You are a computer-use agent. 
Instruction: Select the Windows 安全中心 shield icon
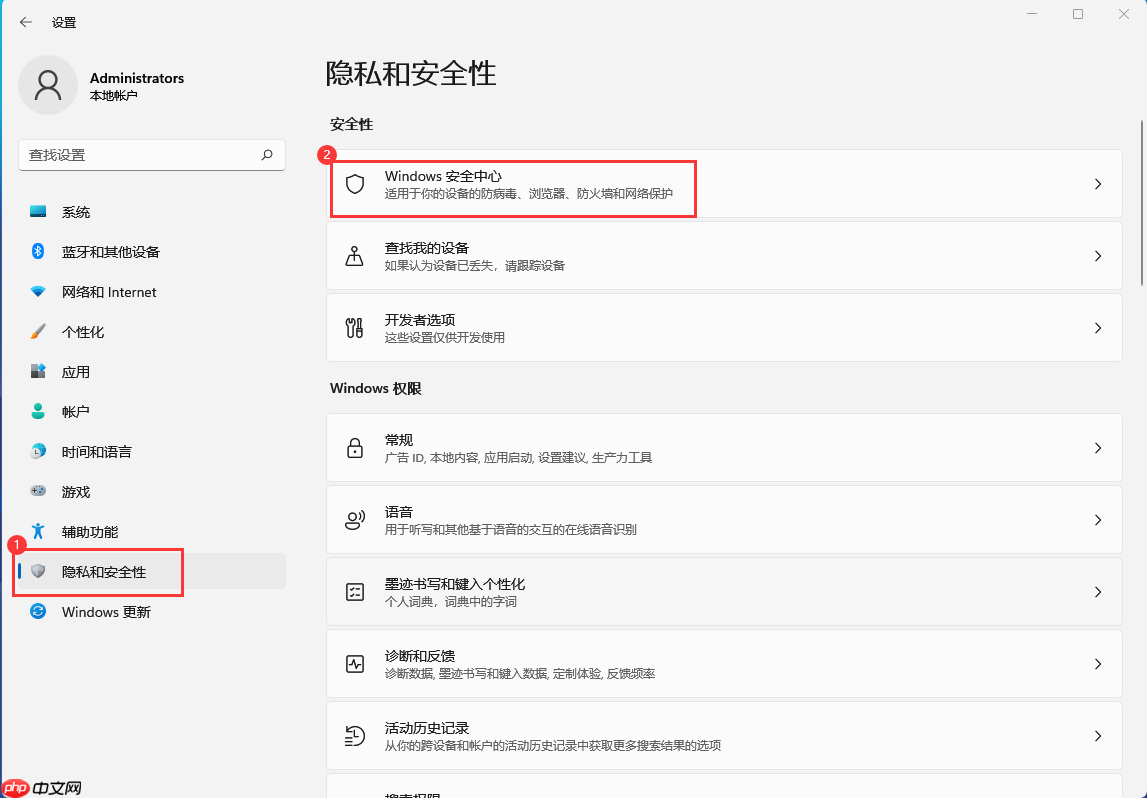[355, 182]
